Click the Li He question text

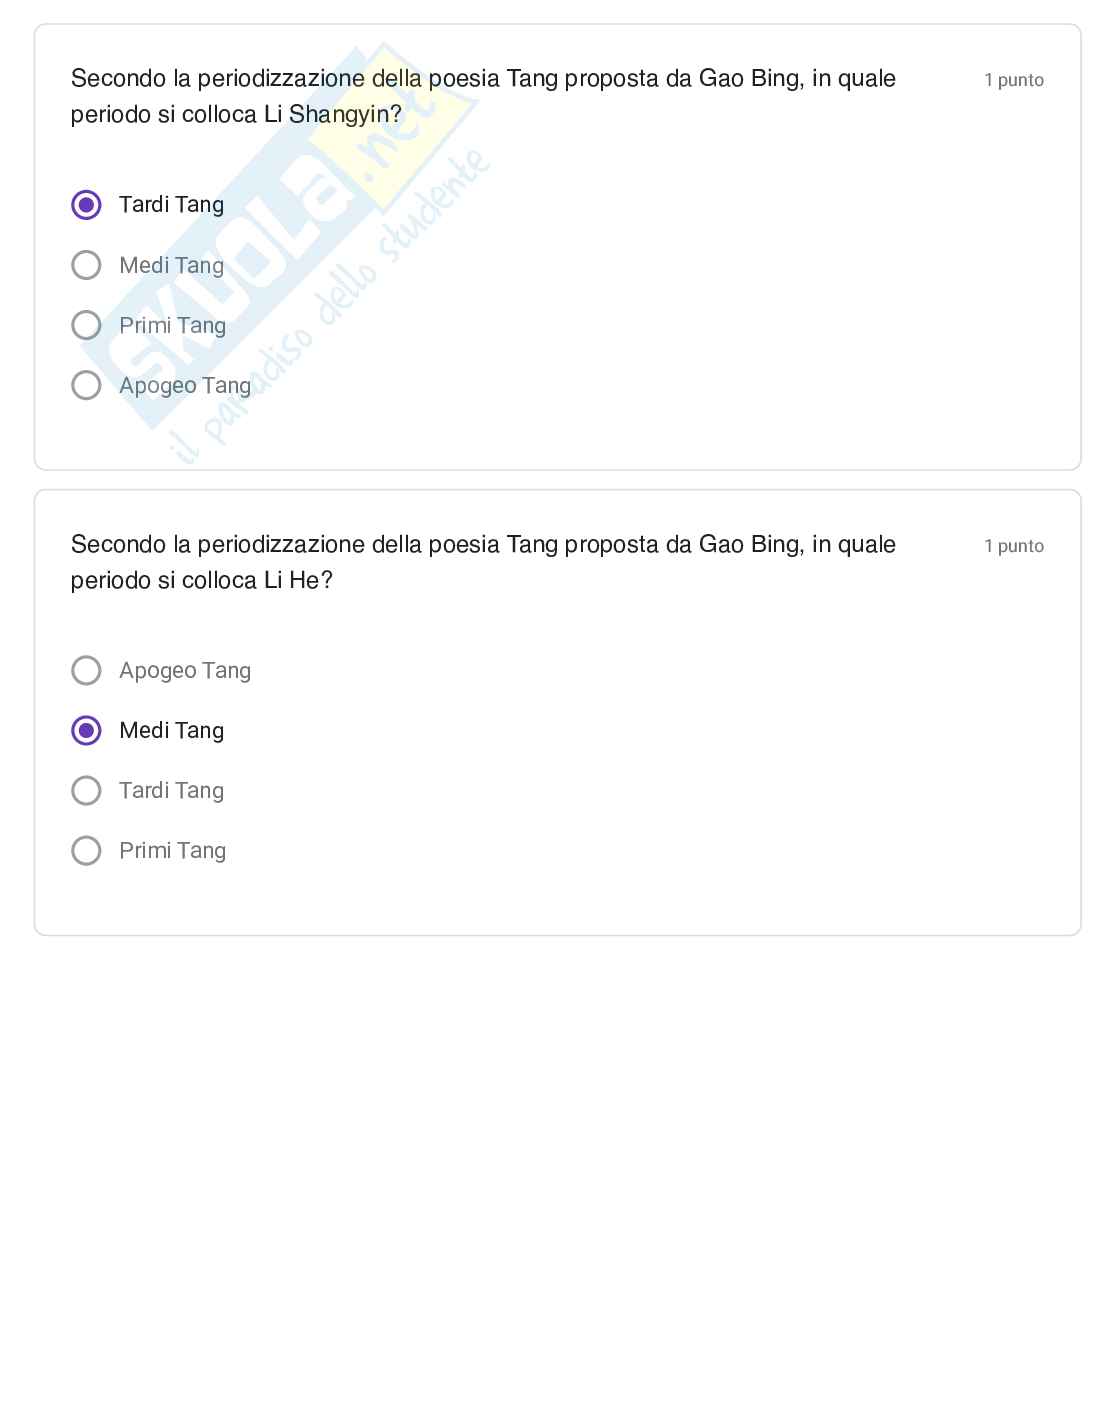pos(483,562)
